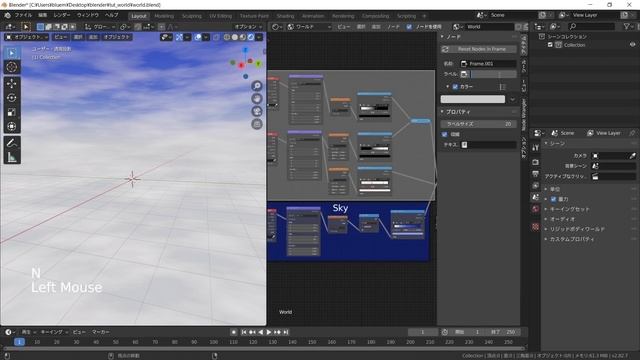Open the オプション dropdown in viewport
640x360 pixels.
(x=248, y=27)
